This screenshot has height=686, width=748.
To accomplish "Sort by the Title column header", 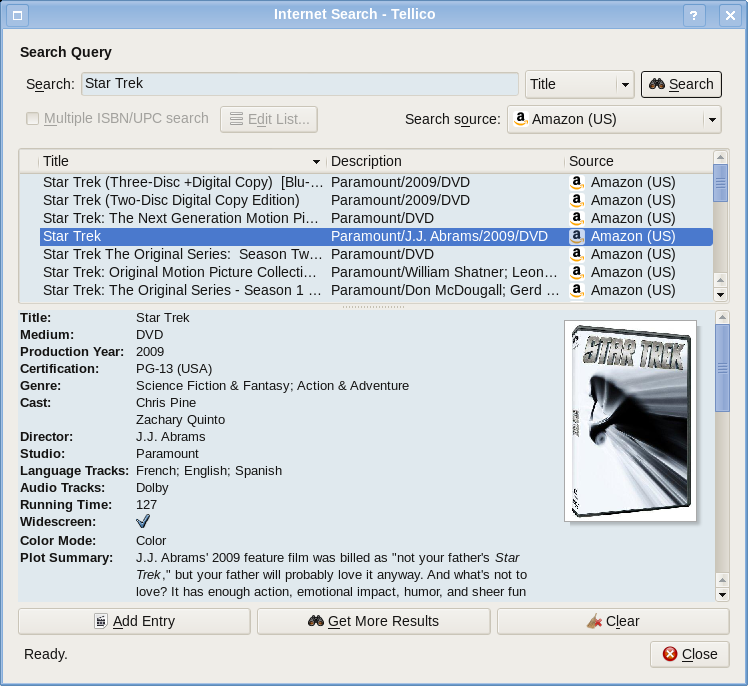I will tap(181, 161).
